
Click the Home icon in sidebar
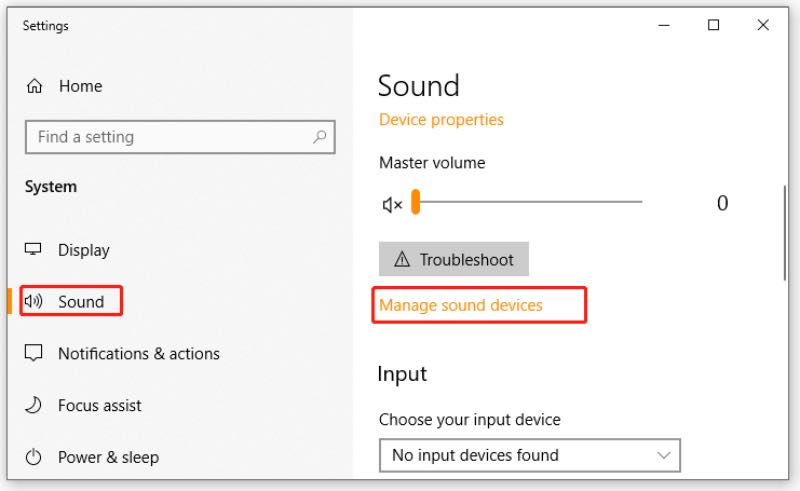point(34,87)
